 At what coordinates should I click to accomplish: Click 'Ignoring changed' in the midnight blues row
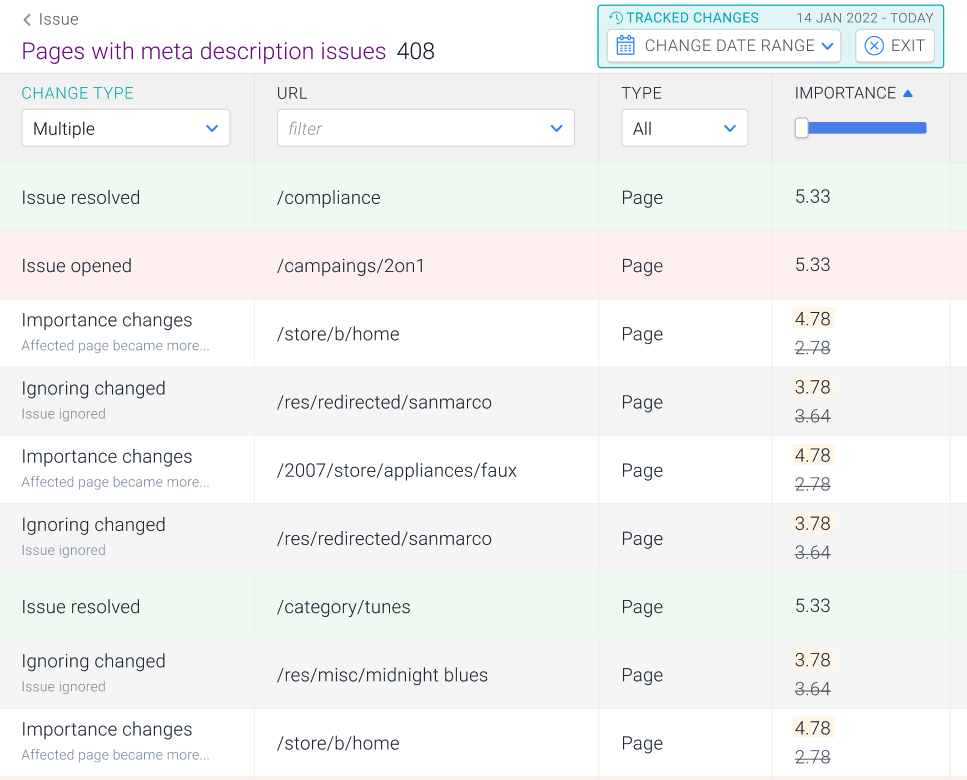point(93,661)
